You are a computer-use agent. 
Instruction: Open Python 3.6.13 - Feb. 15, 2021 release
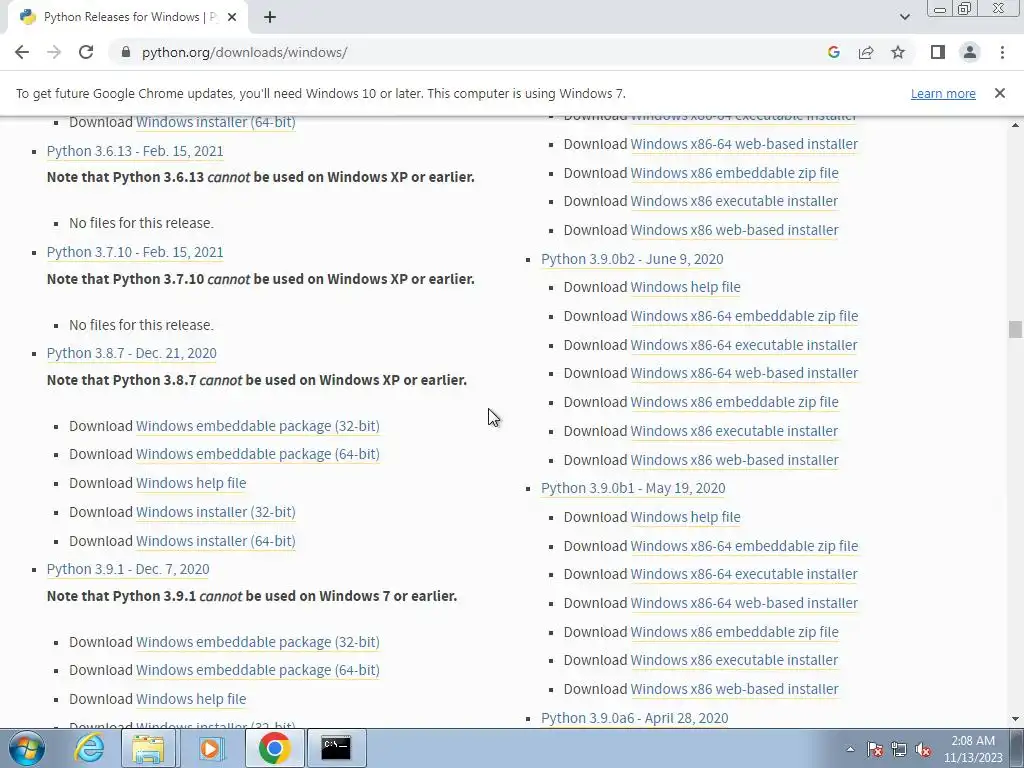[135, 151]
